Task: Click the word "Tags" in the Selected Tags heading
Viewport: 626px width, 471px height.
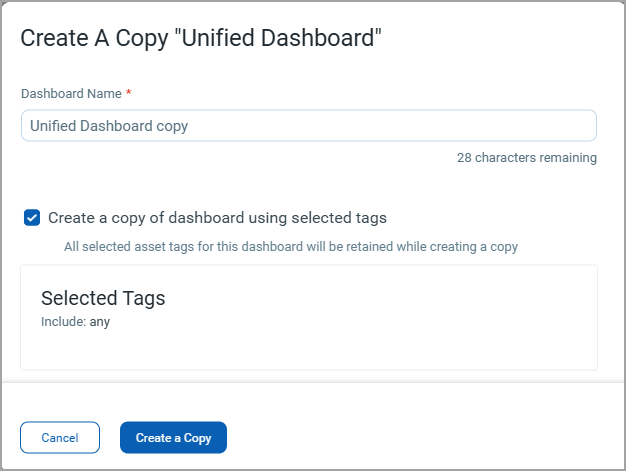Action: tap(144, 299)
